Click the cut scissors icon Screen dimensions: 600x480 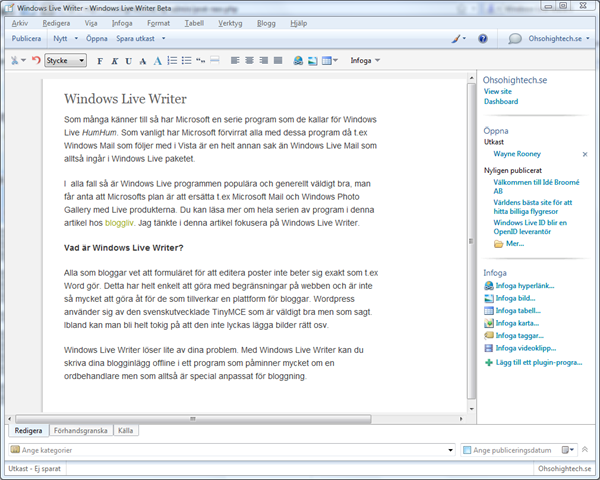(x=15, y=60)
